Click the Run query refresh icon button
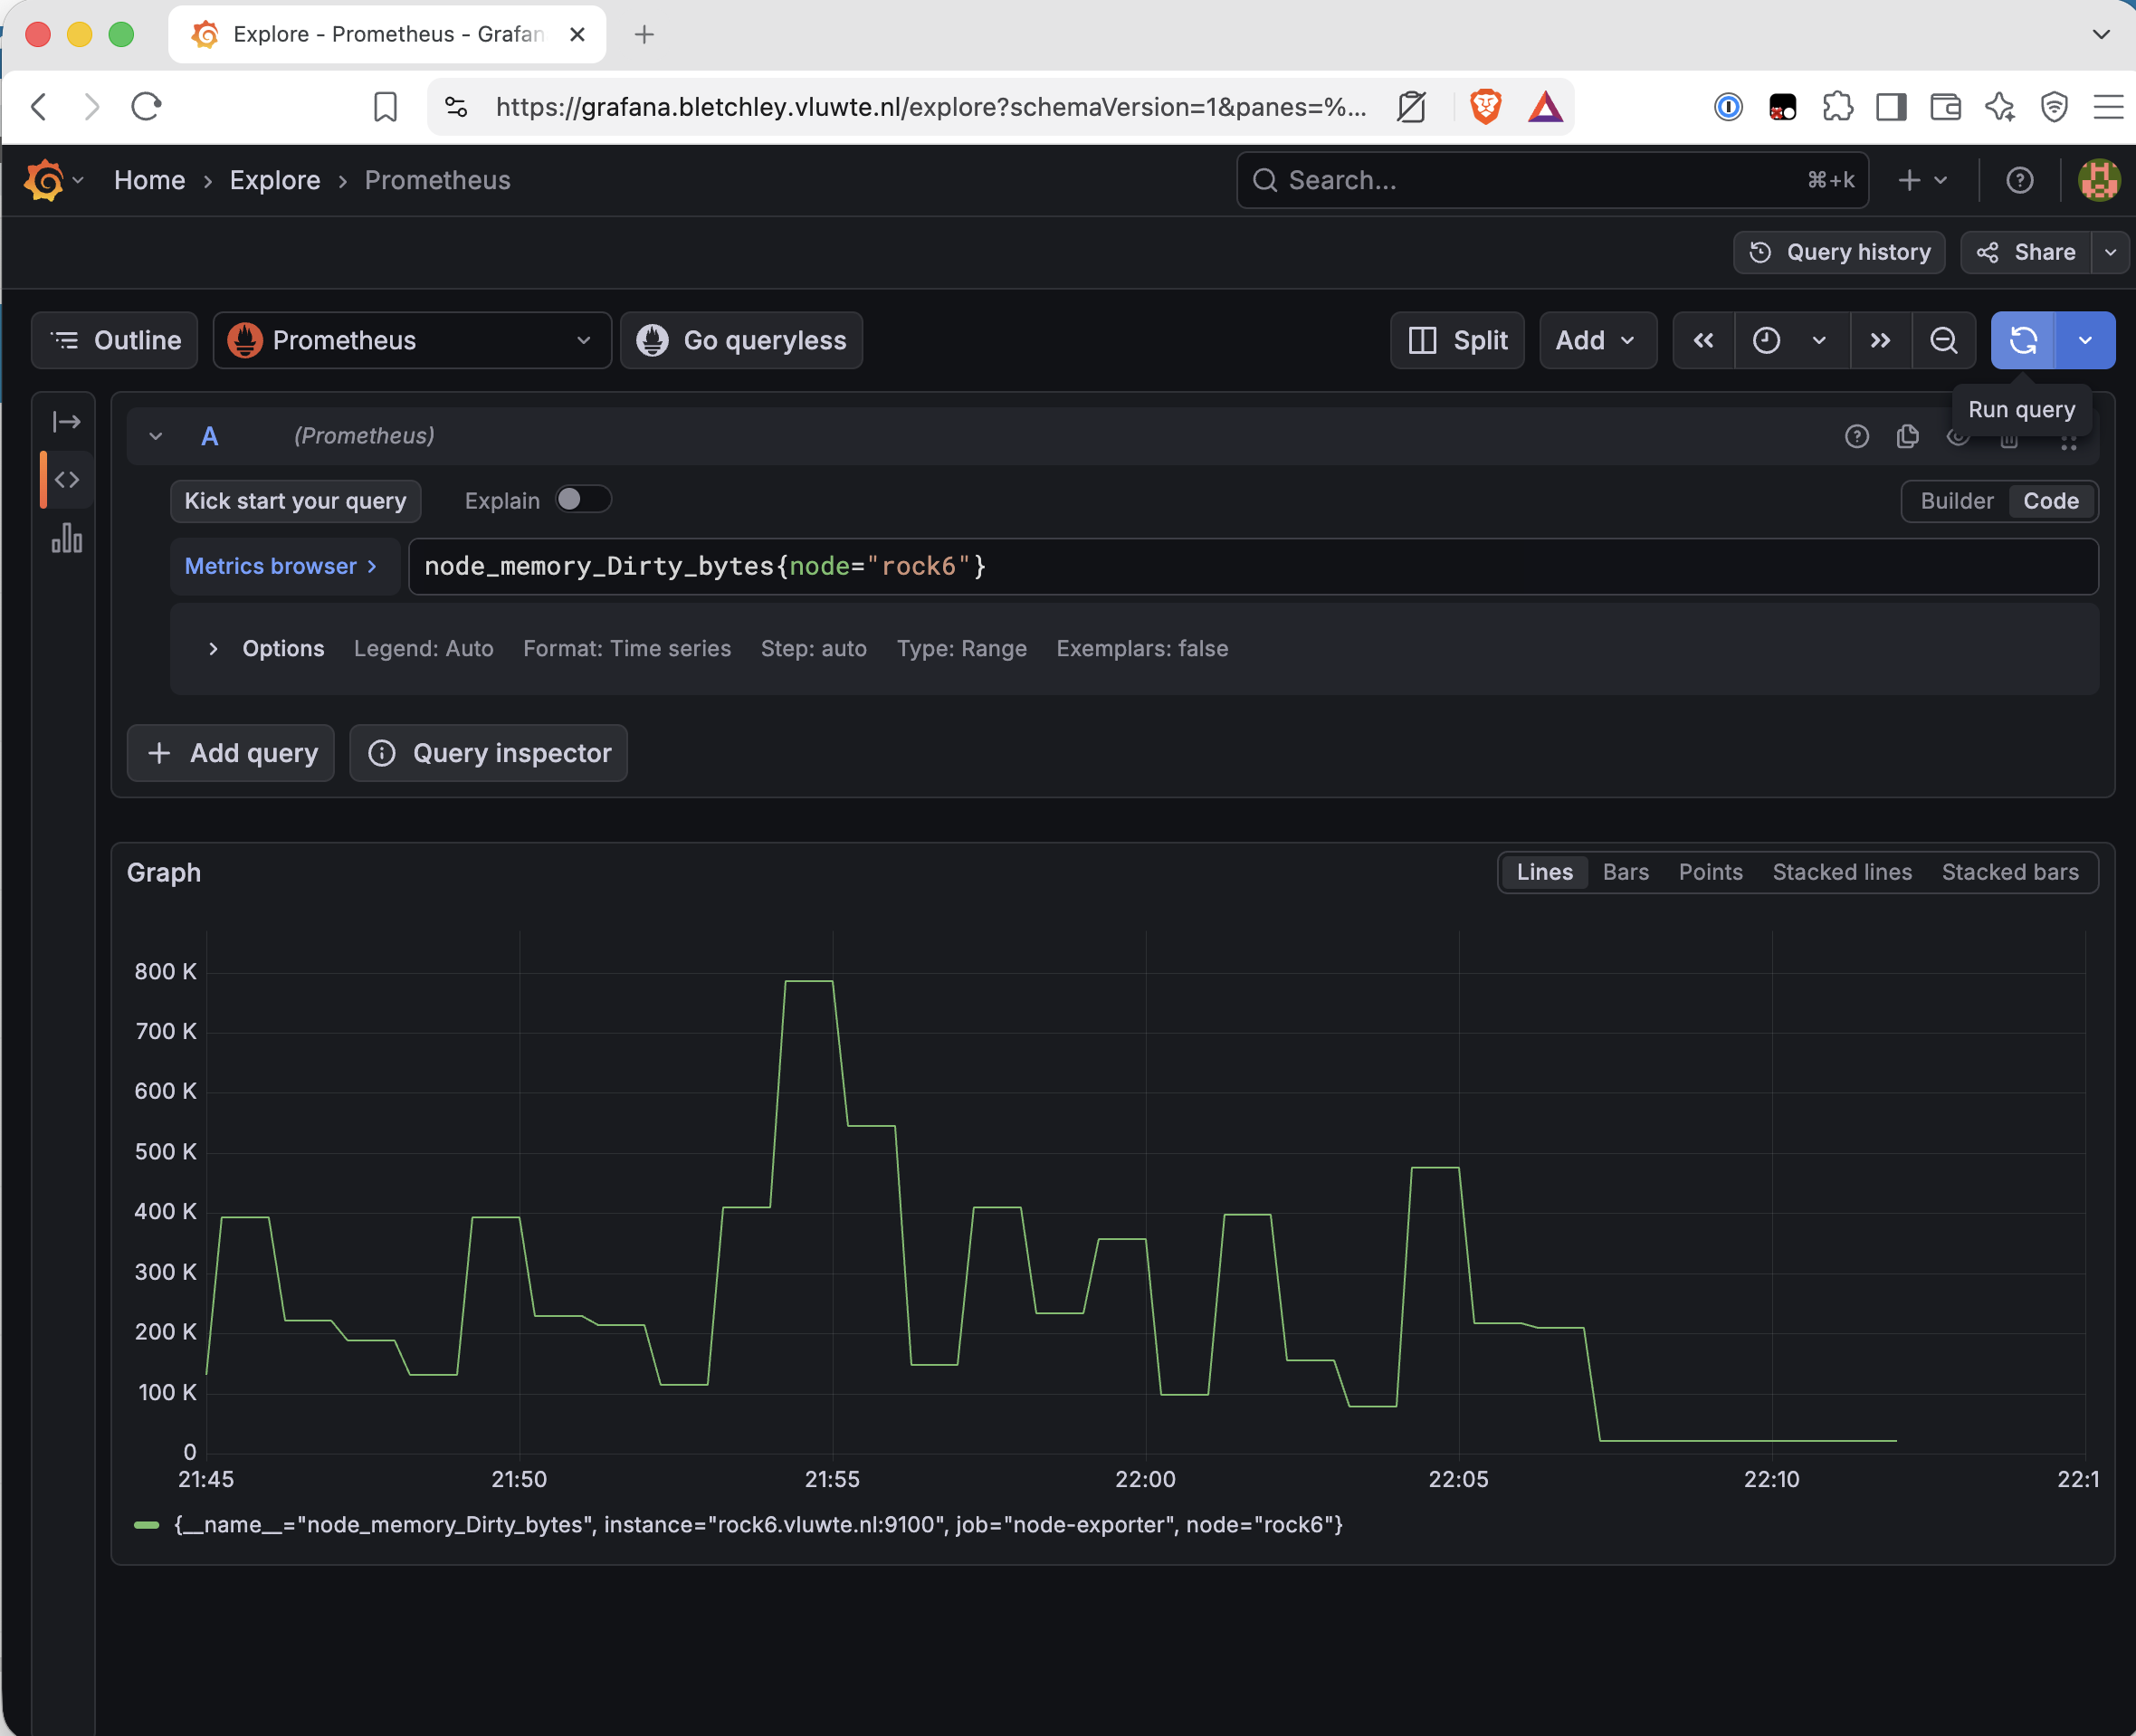This screenshot has height=1736, width=2136. [x=2023, y=340]
